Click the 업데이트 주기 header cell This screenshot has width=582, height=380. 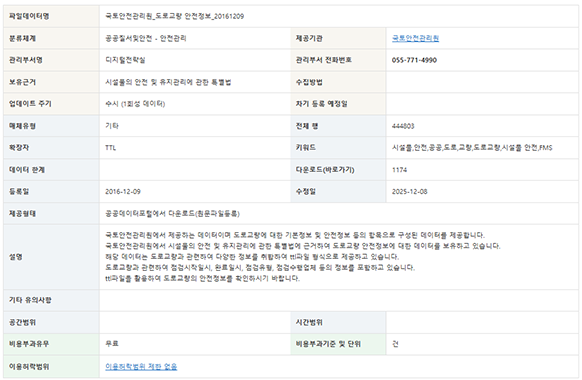(52, 104)
